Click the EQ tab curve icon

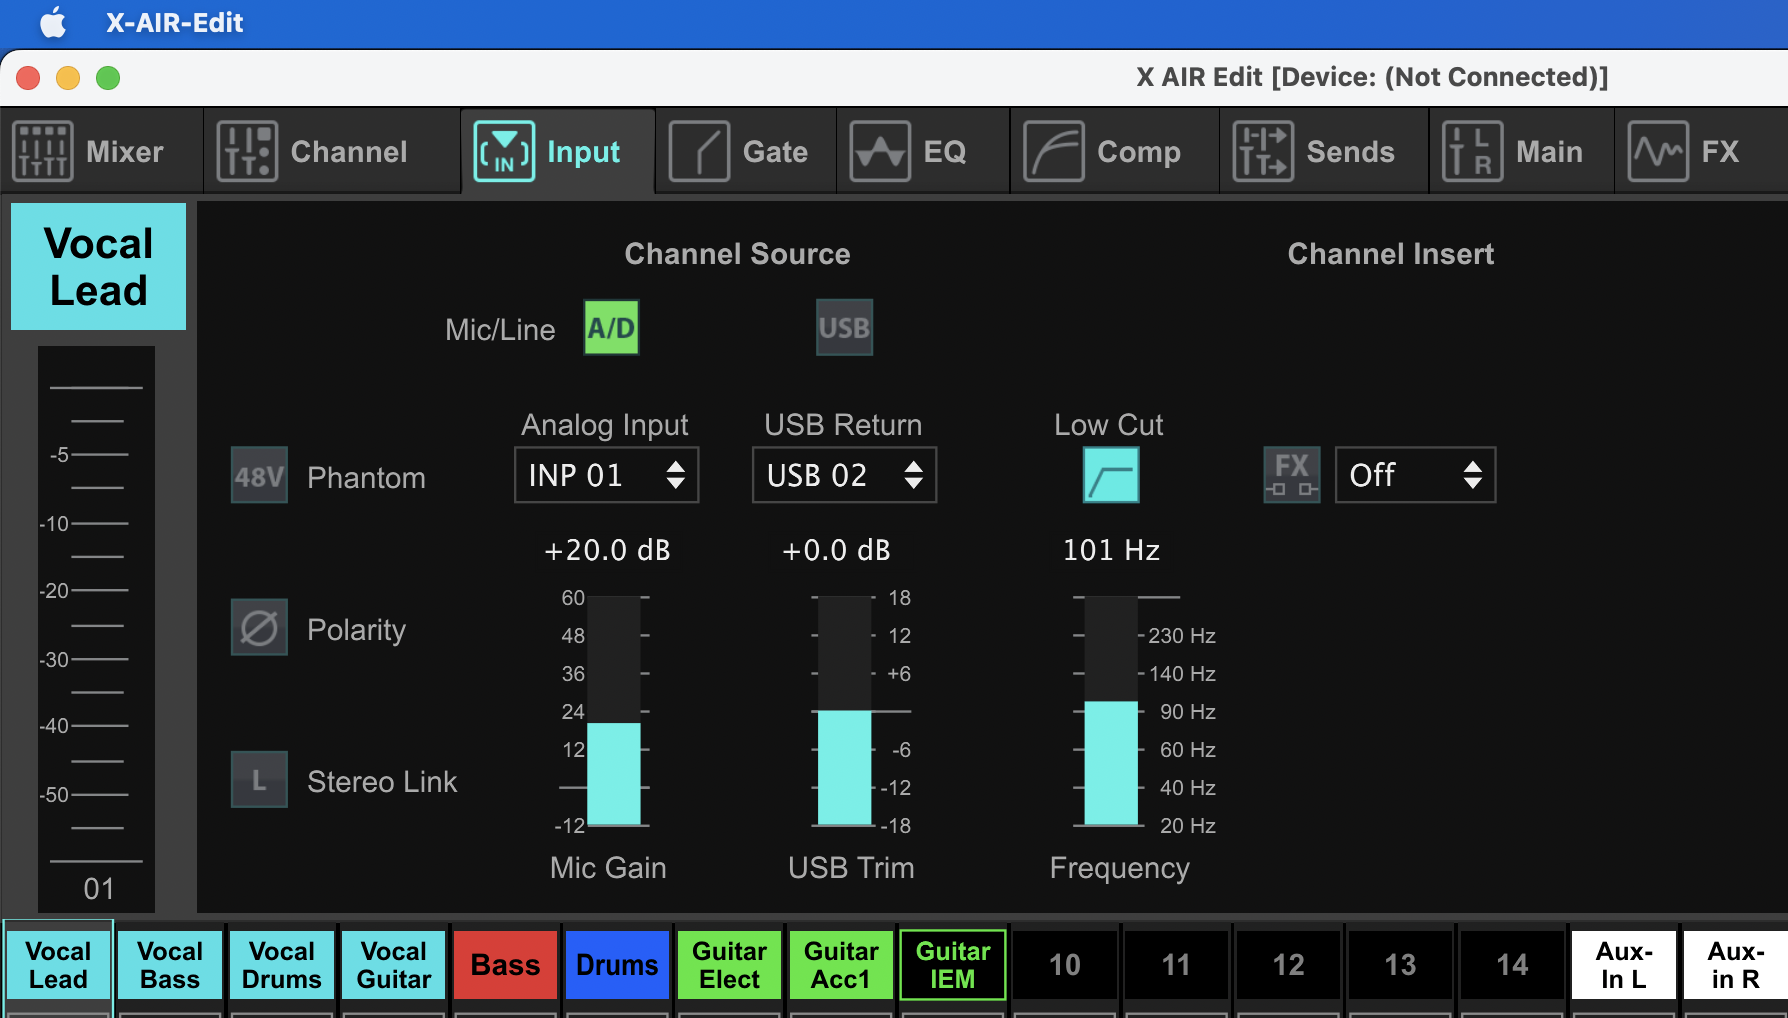click(x=880, y=151)
